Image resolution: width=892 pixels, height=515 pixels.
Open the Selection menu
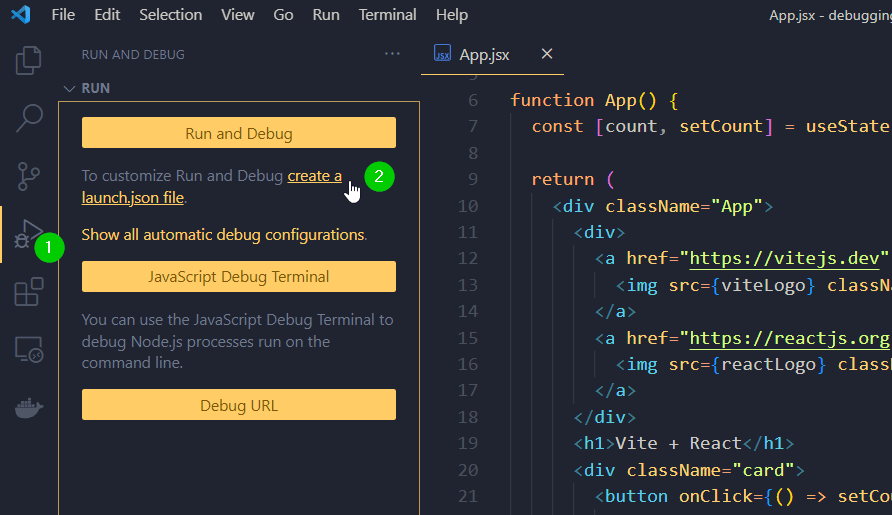(x=171, y=15)
